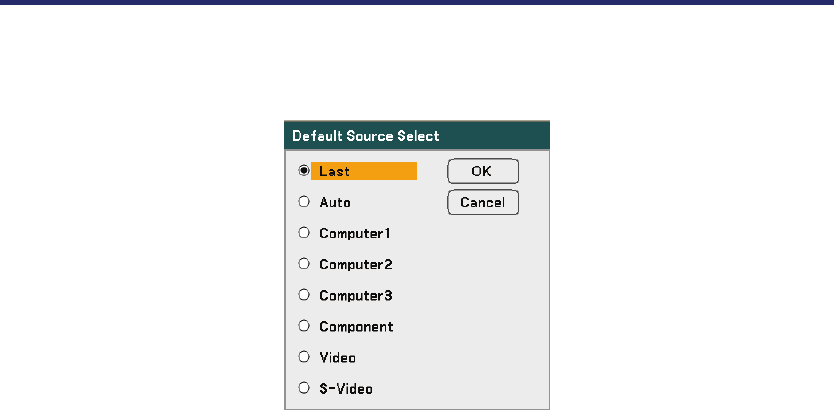Choose the Auto radio button circle
834x410 pixels.
point(304,202)
